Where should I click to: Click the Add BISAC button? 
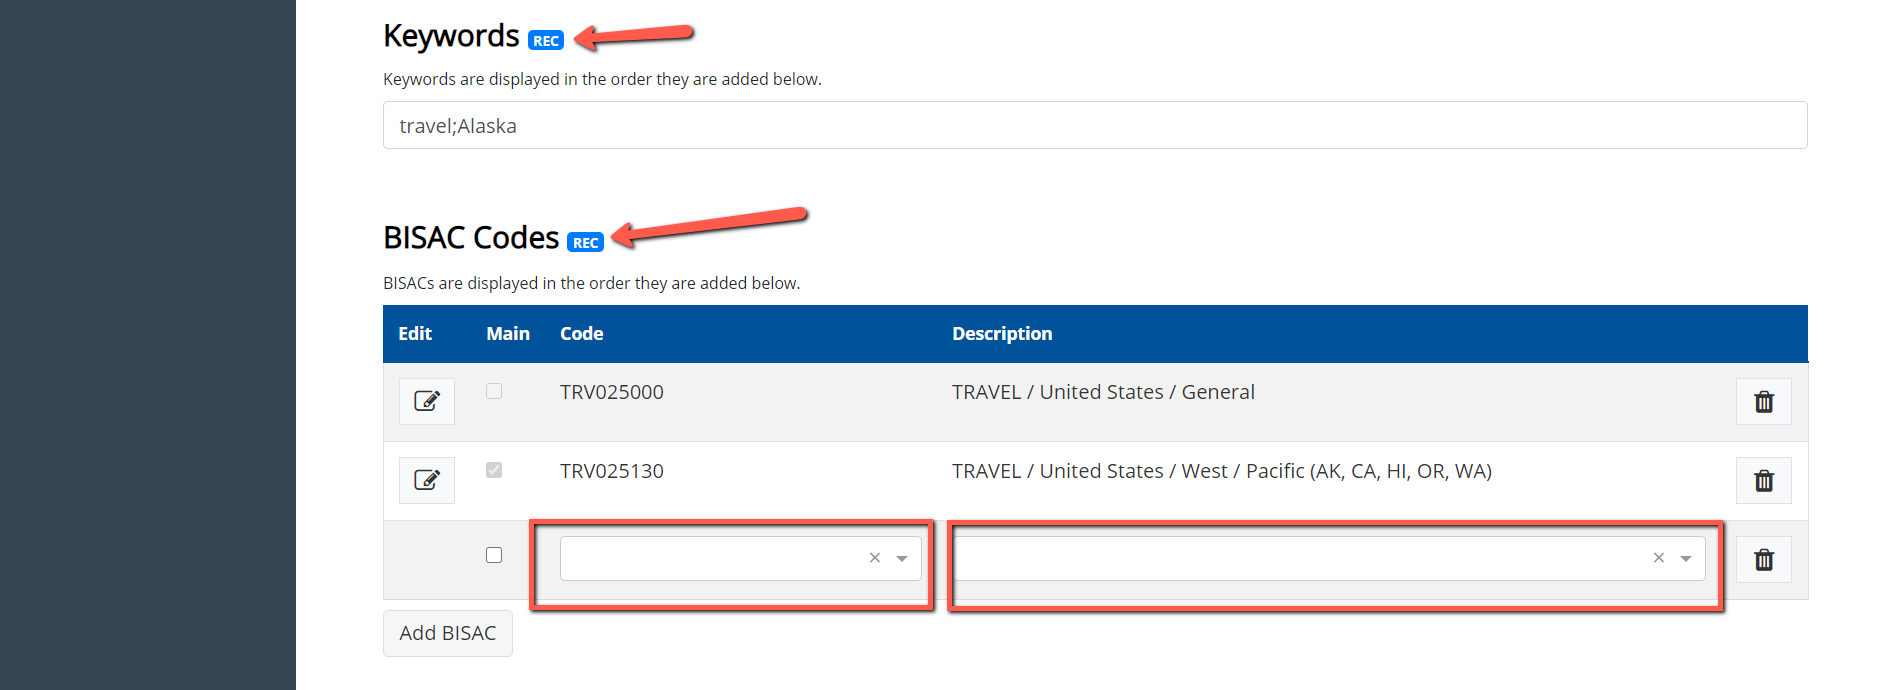pos(447,633)
